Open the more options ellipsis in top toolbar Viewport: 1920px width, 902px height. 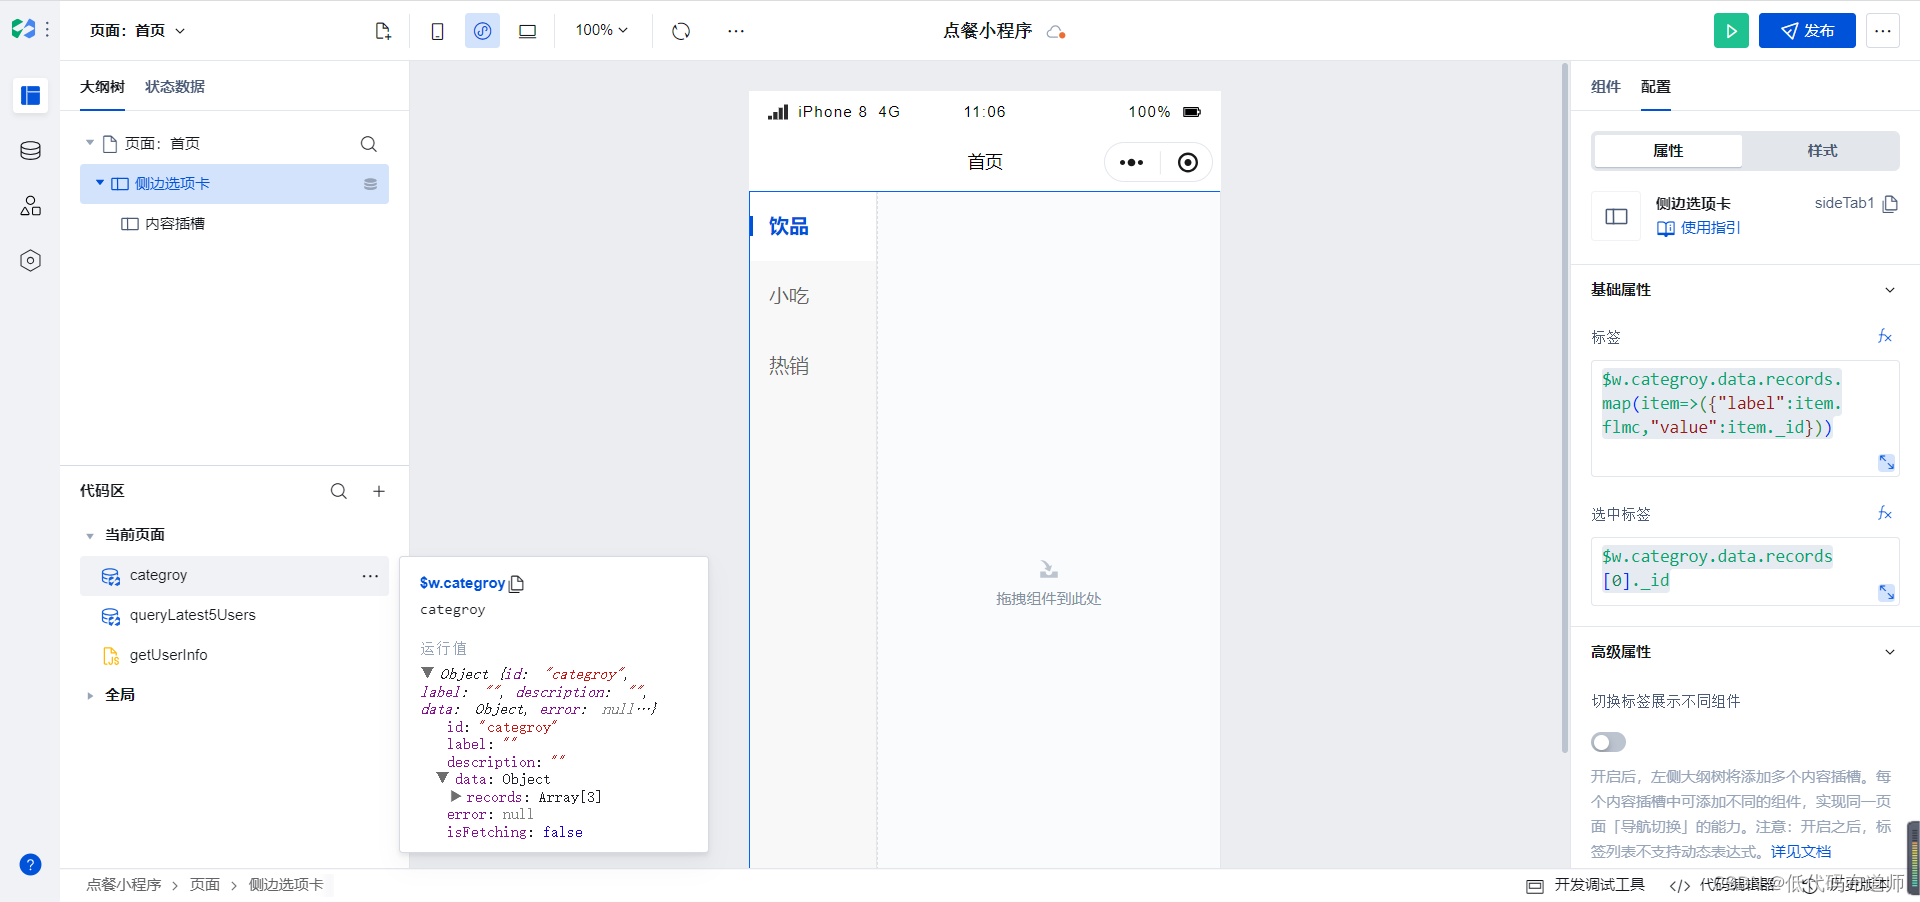point(736,31)
